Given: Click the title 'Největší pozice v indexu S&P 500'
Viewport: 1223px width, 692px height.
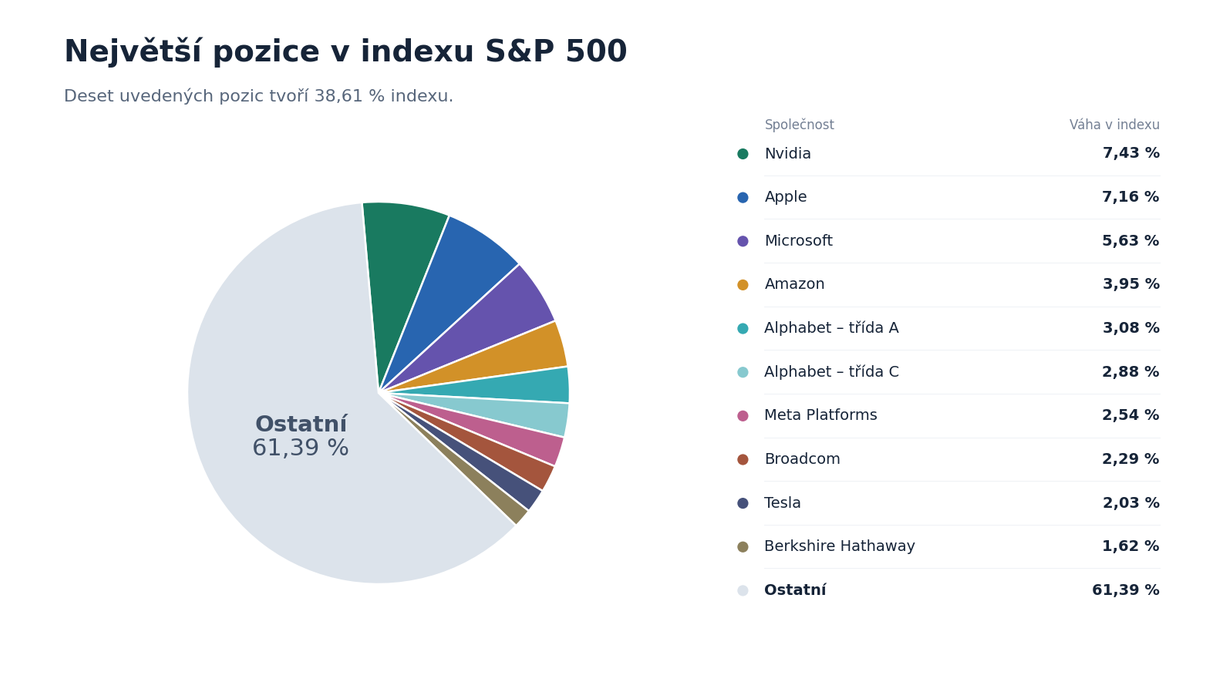Looking at the screenshot, I should tap(345, 52).
